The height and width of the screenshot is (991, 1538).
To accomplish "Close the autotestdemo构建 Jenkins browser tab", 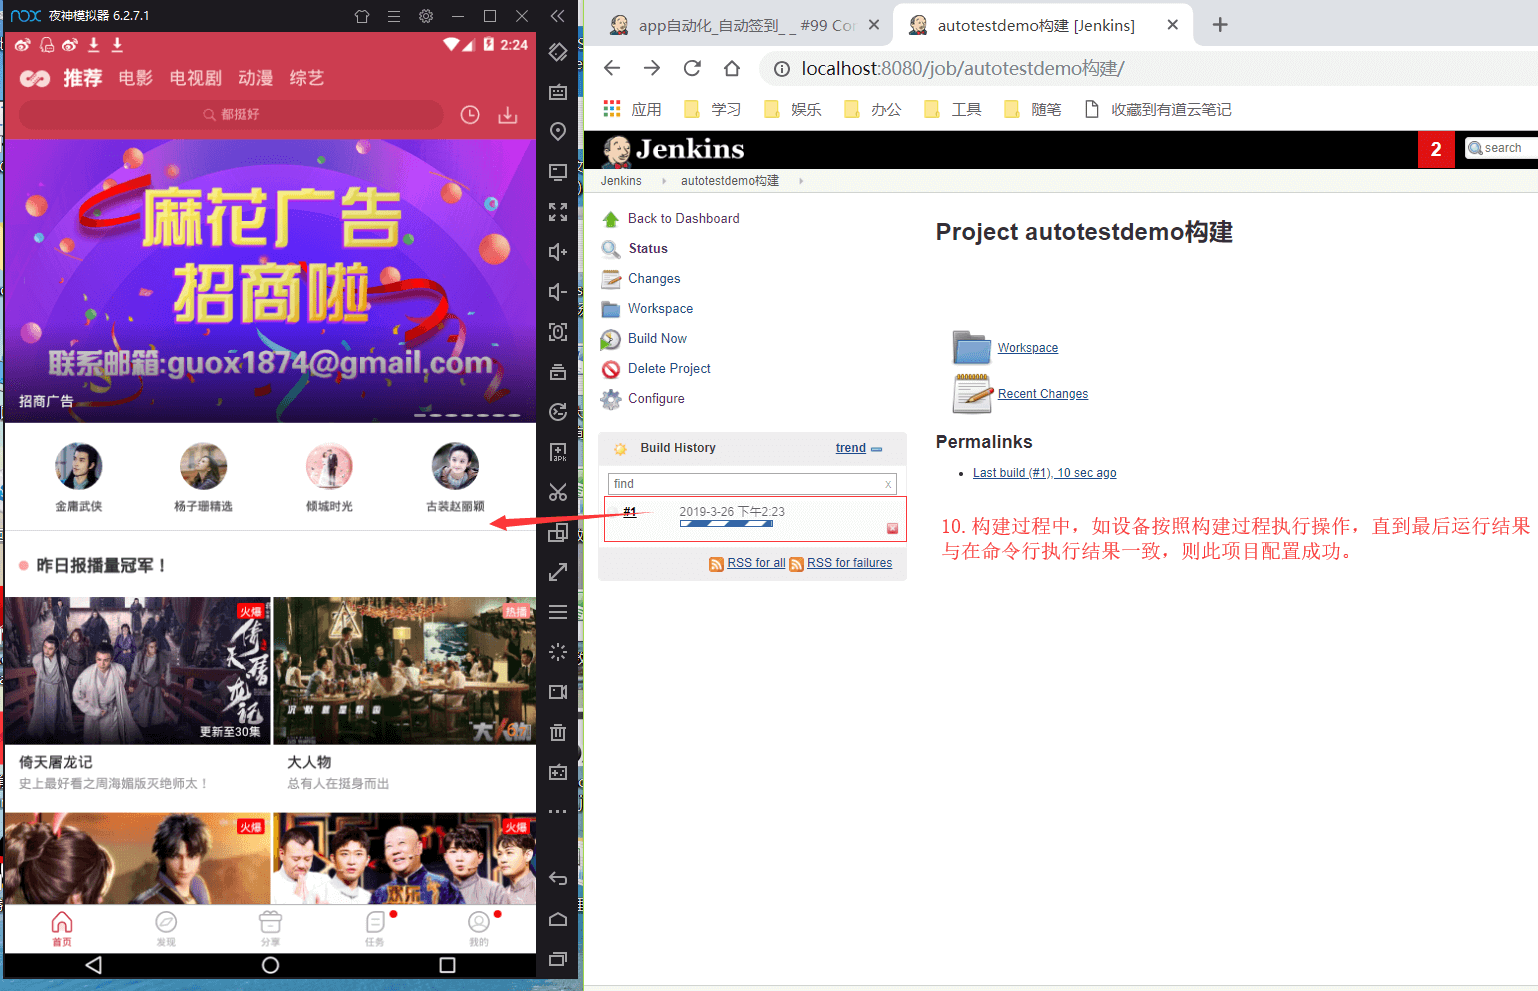I will [1173, 25].
